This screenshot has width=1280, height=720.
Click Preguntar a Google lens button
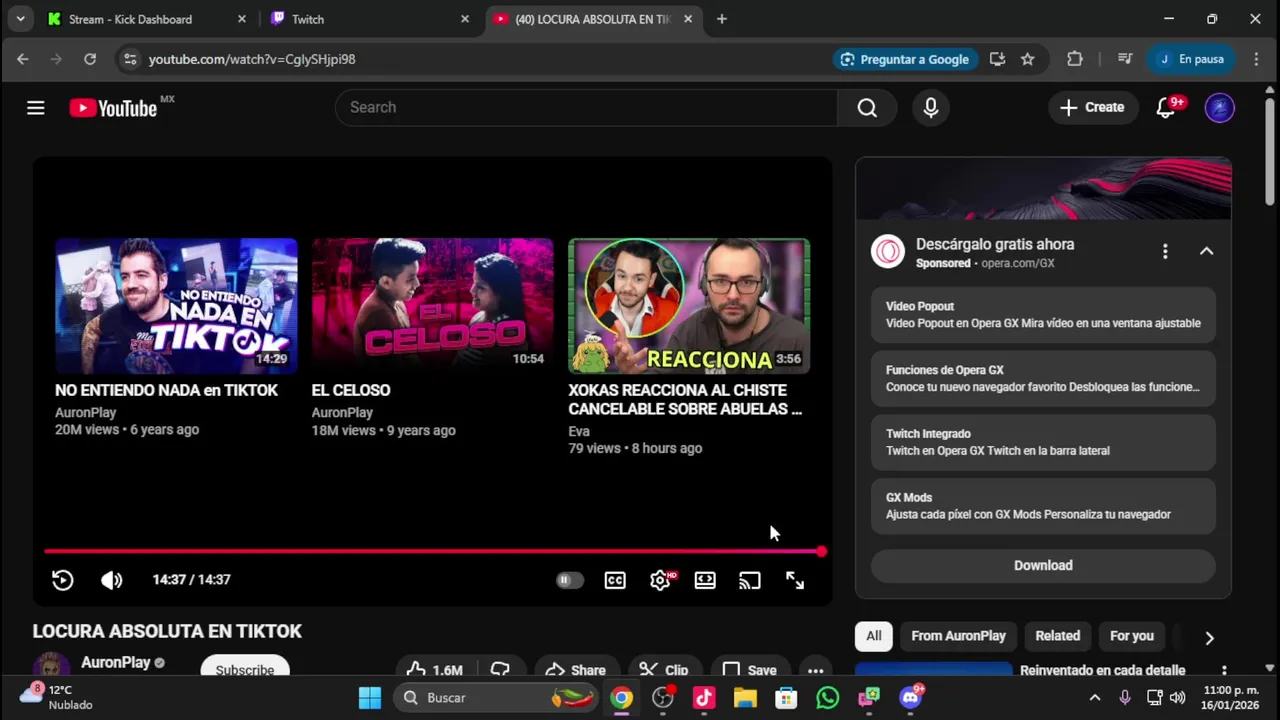[x=906, y=59]
